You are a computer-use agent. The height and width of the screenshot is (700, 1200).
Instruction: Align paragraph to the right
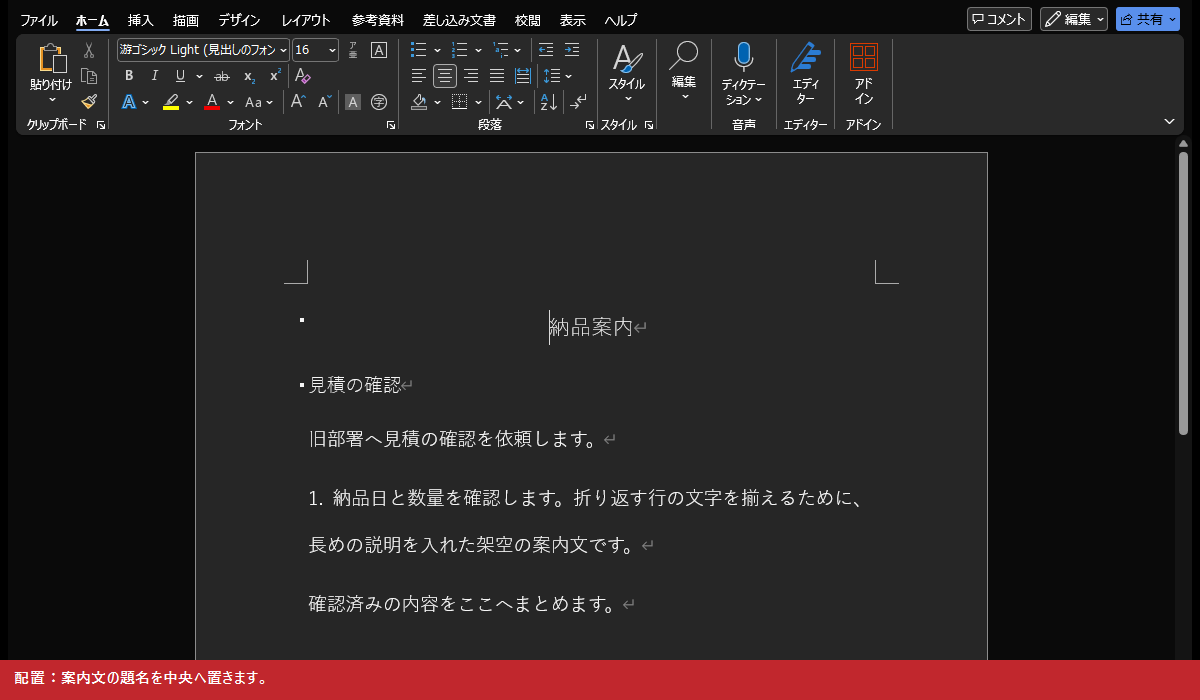tap(471, 76)
